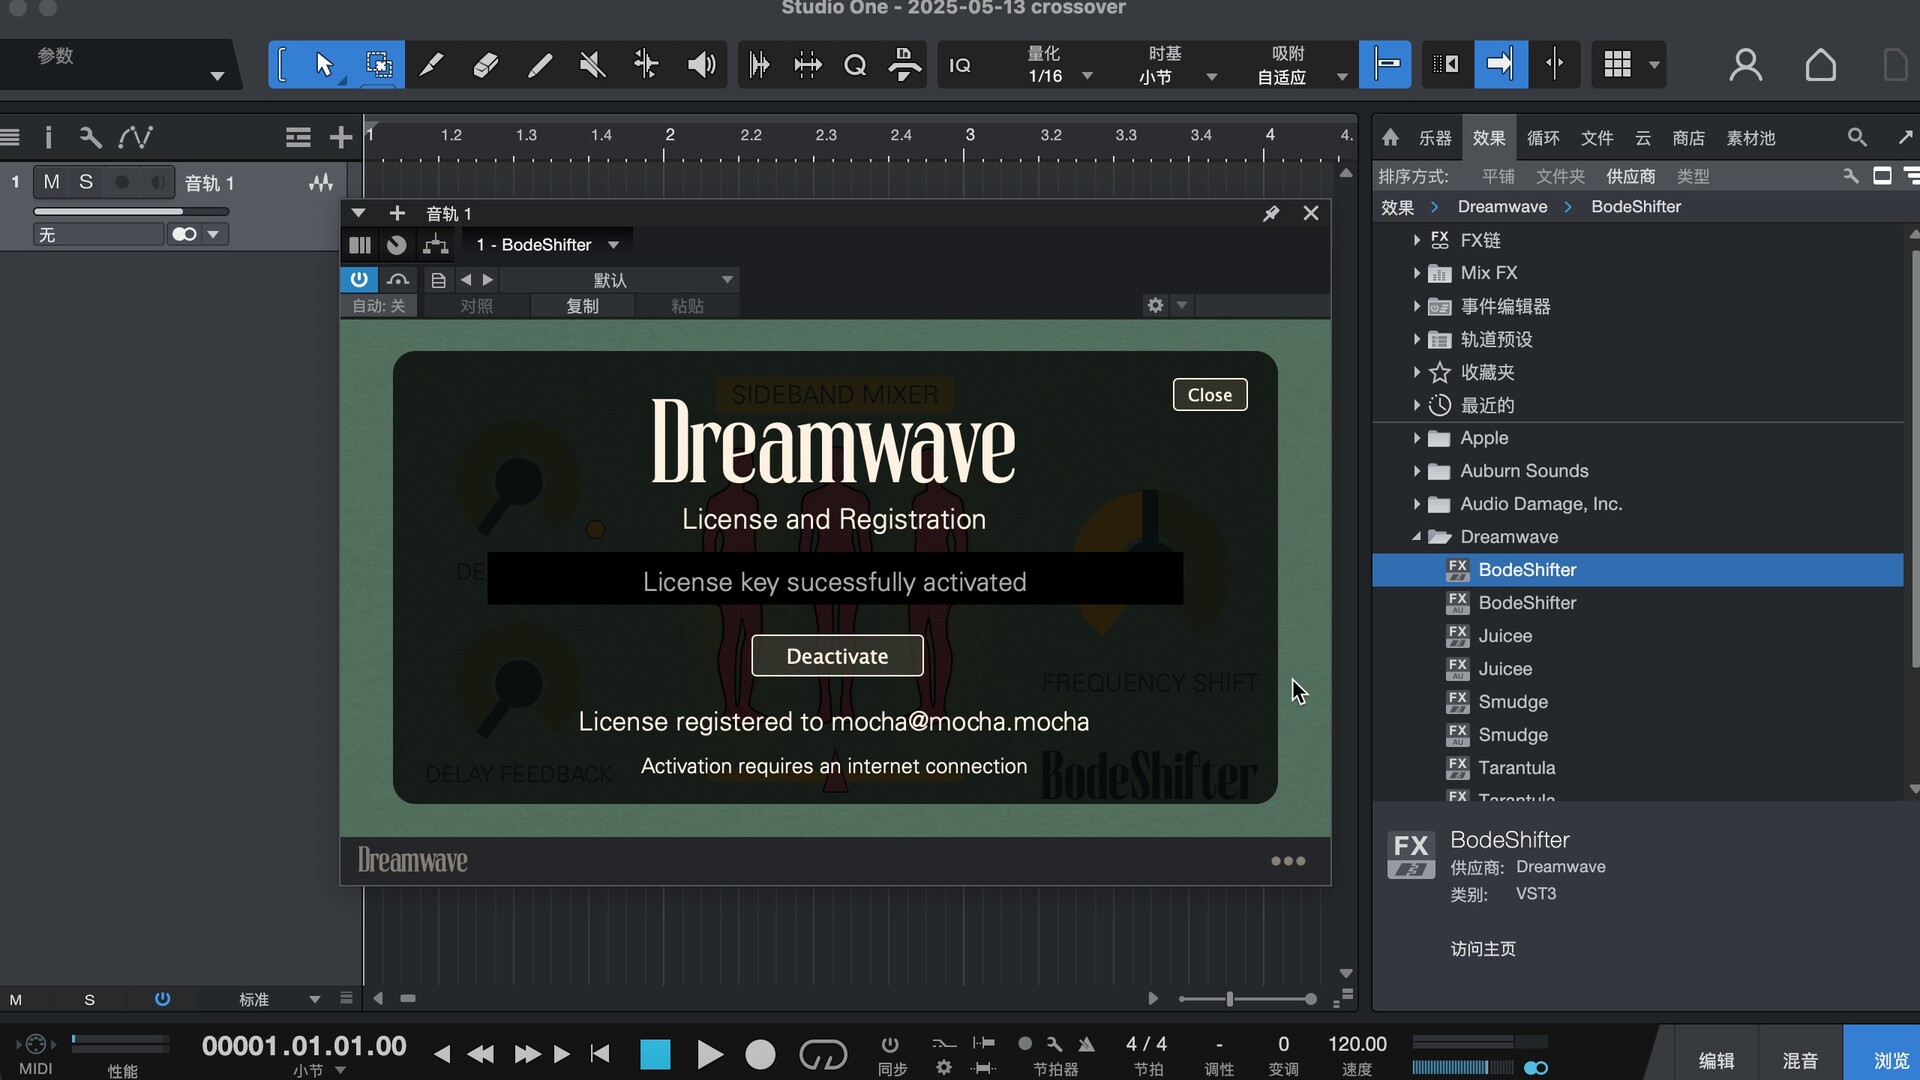Click the transport Stop button

coord(655,1054)
